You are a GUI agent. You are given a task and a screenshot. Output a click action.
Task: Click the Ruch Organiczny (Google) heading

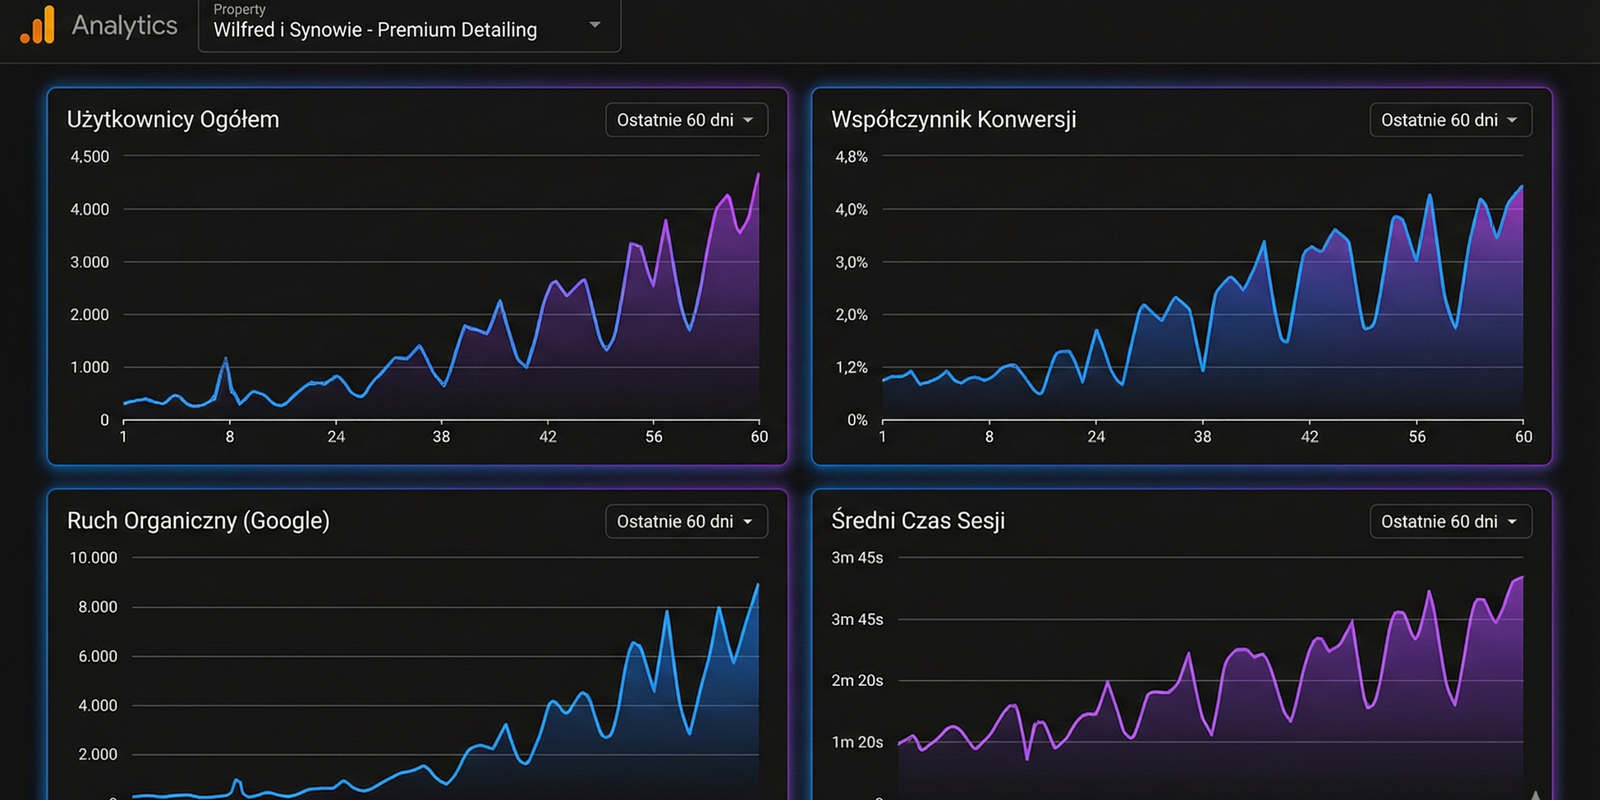pos(198,521)
